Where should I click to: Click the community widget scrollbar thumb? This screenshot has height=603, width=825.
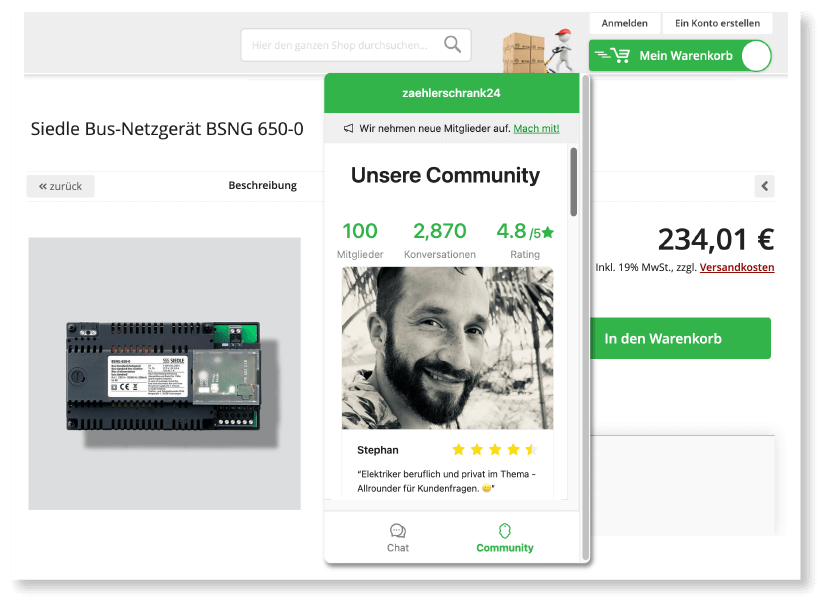click(x=574, y=182)
